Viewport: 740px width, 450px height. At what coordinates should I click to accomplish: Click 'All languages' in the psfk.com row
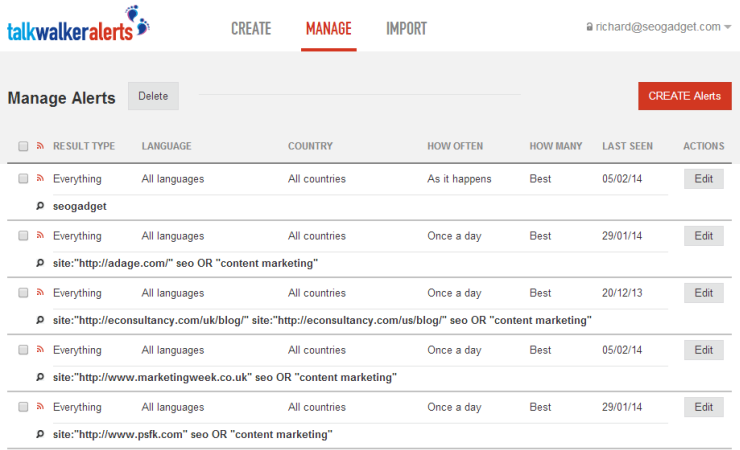click(173, 407)
